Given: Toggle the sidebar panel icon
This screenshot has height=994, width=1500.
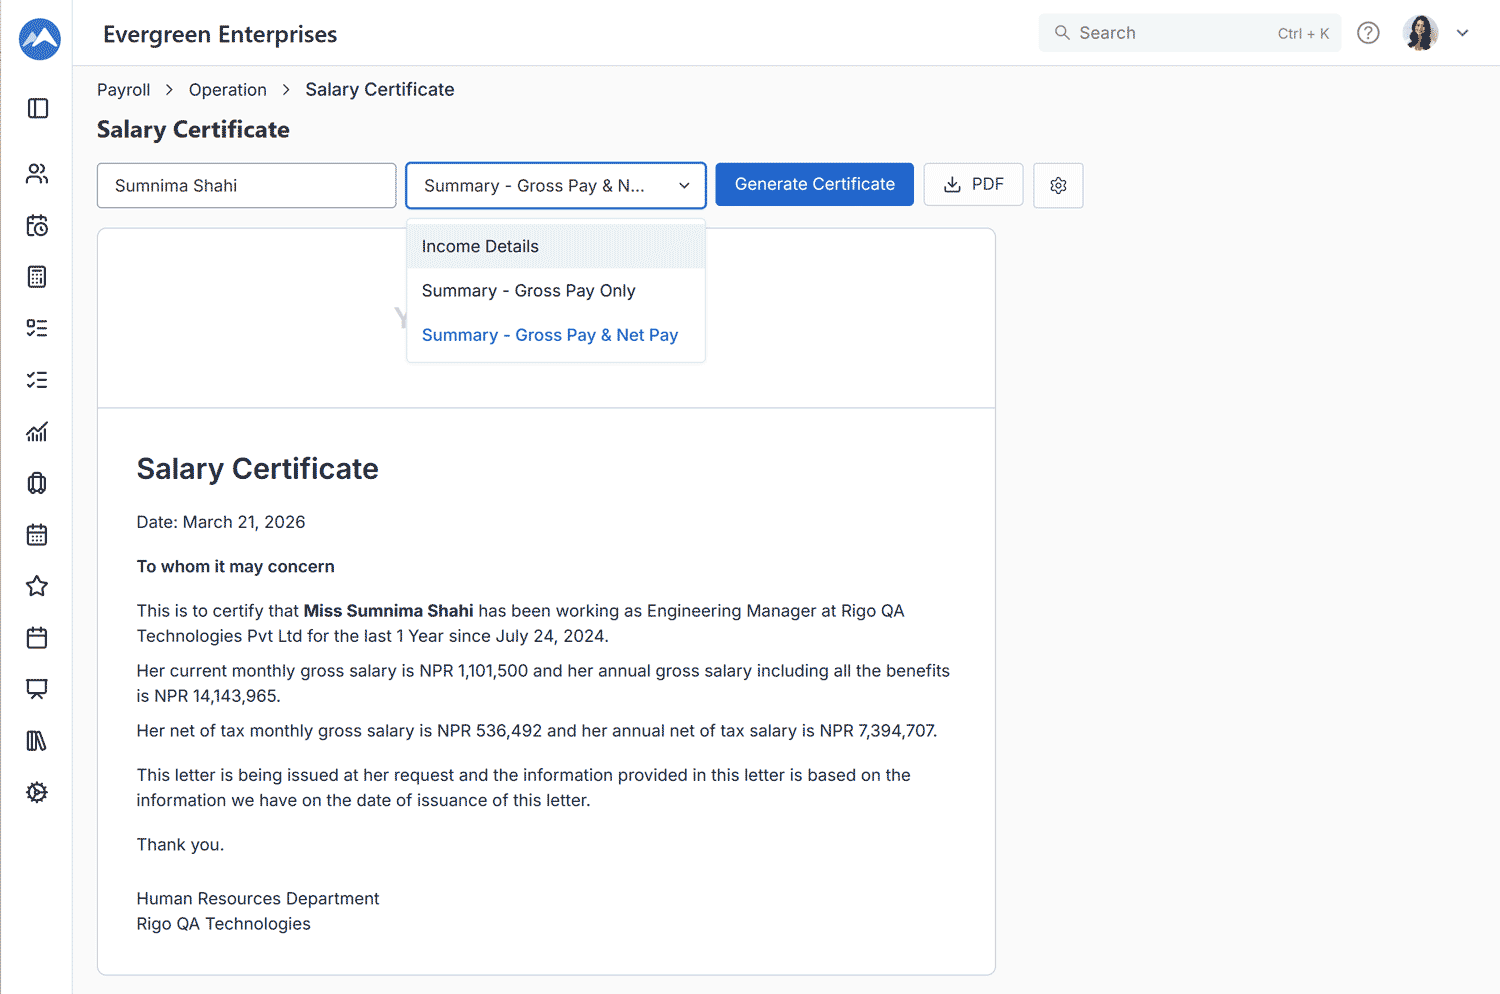Looking at the screenshot, I should tap(38, 108).
